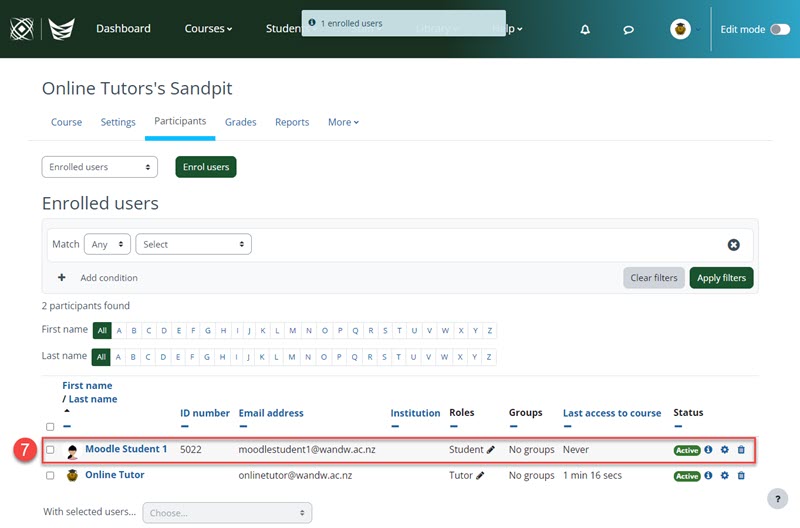Open the Match Any dropdown

pos(108,244)
